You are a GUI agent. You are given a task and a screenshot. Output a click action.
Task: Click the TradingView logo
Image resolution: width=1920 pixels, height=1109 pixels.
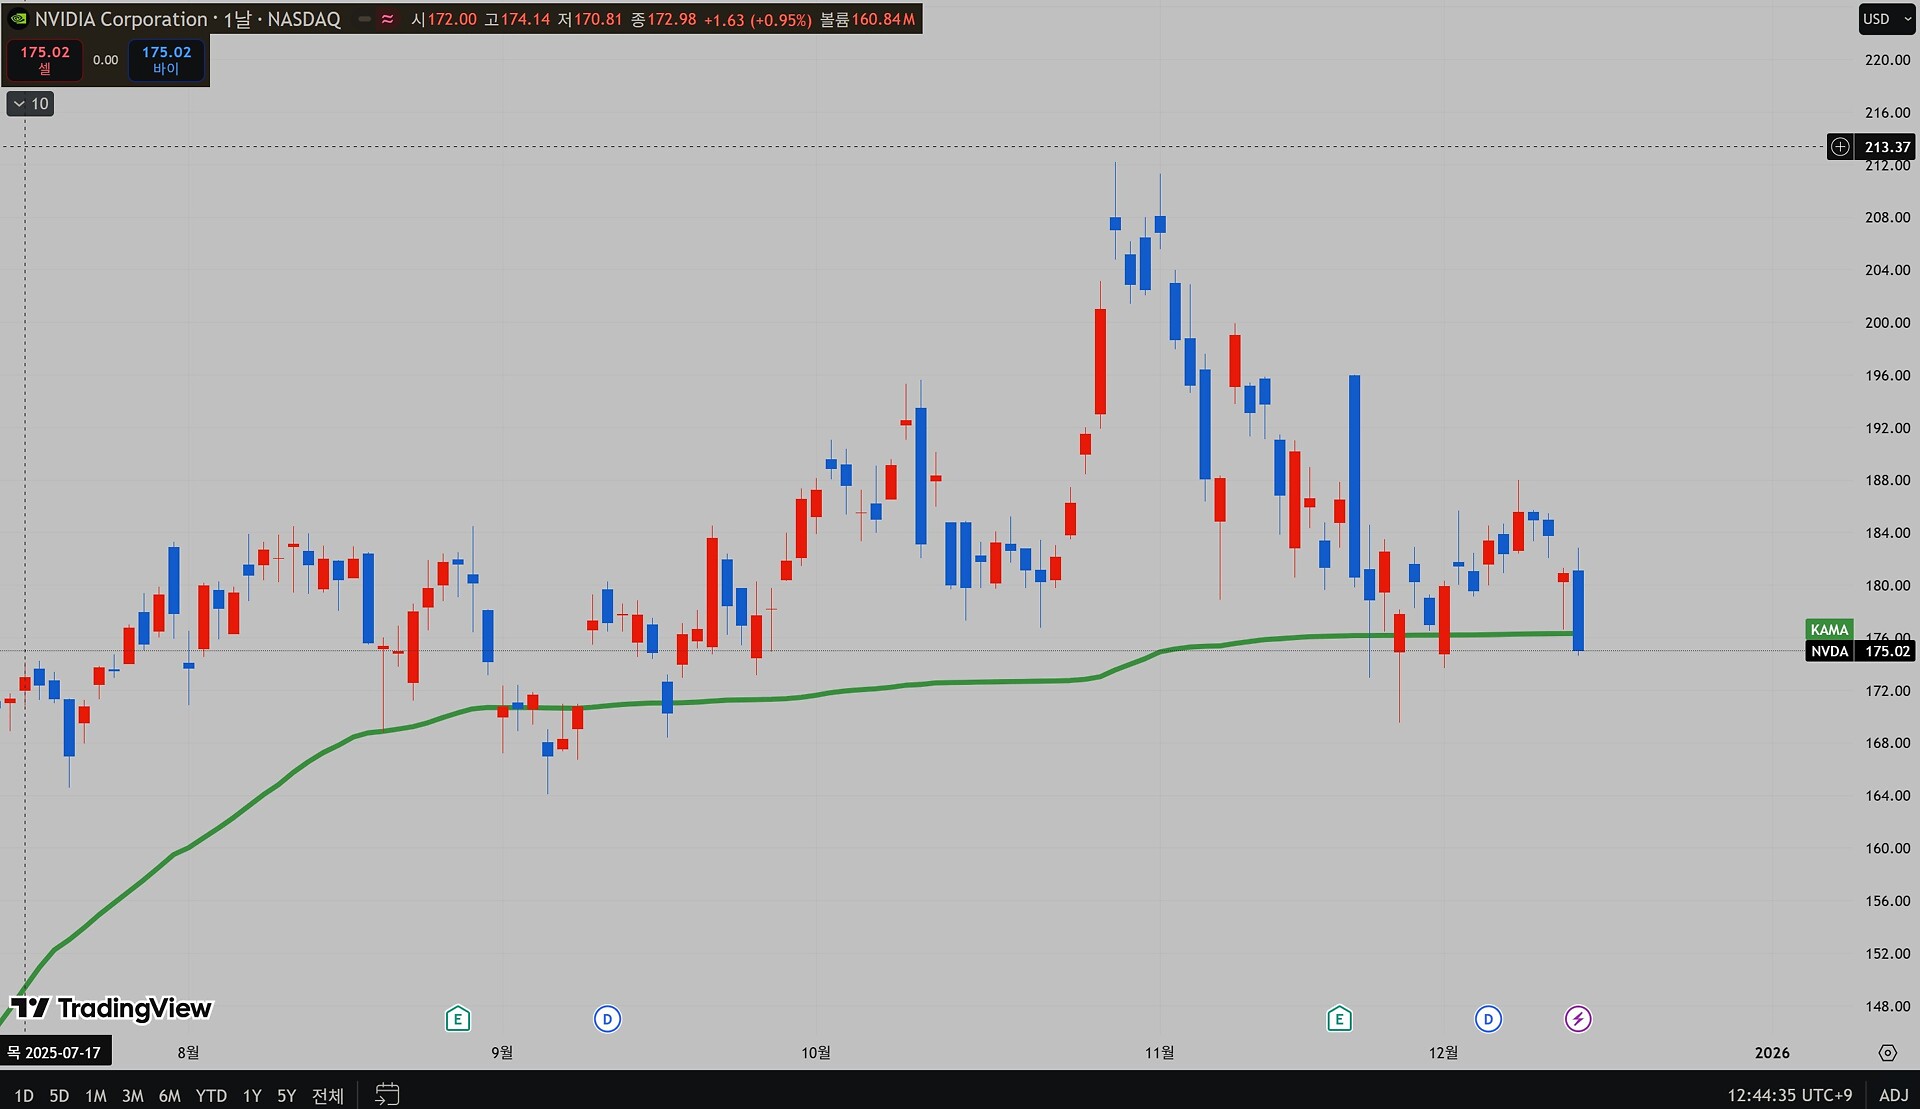pyautogui.click(x=111, y=1008)
